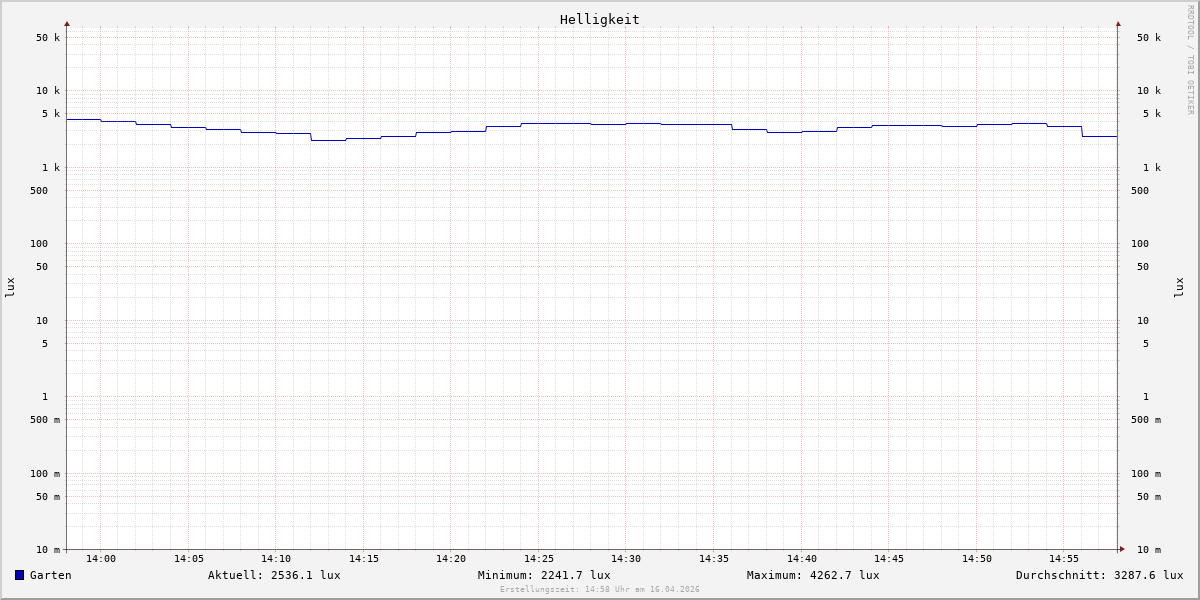Screen dimensions: 1200x600
Task: Click the blue Garten legend color swatch
Action: pyautogui.click(x=19, y=575)
